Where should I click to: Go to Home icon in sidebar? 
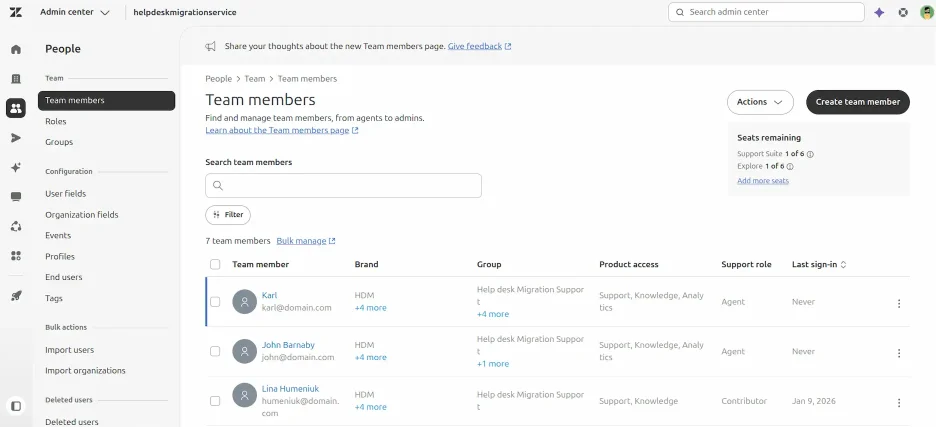16,50
